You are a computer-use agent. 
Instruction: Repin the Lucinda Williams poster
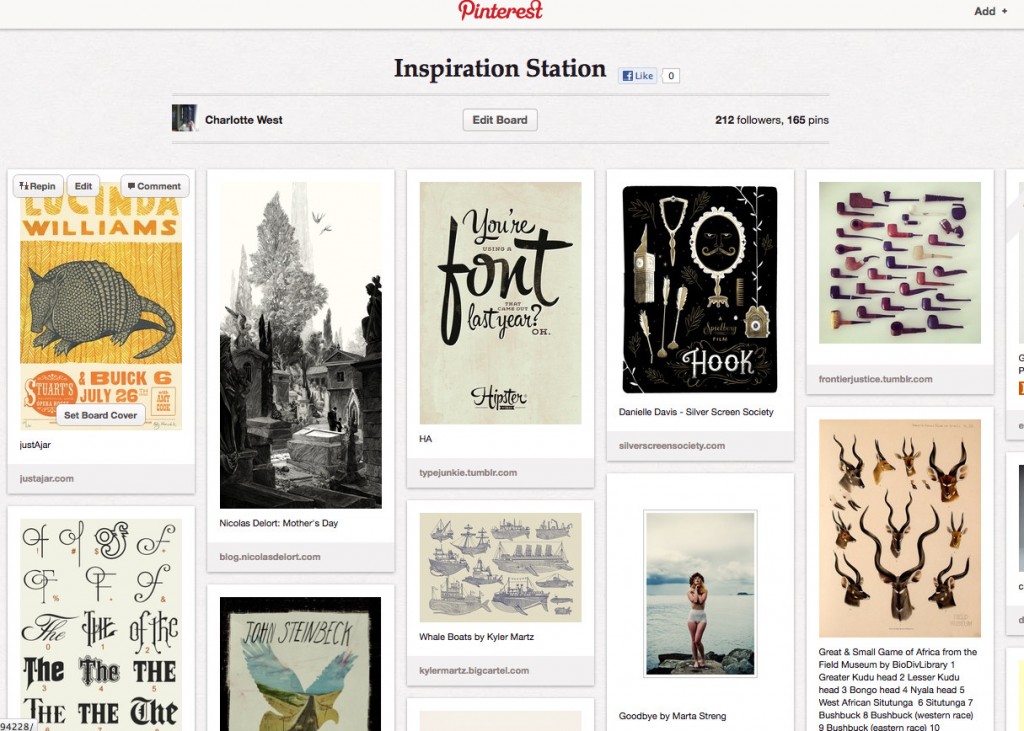[x=38, y=186]
